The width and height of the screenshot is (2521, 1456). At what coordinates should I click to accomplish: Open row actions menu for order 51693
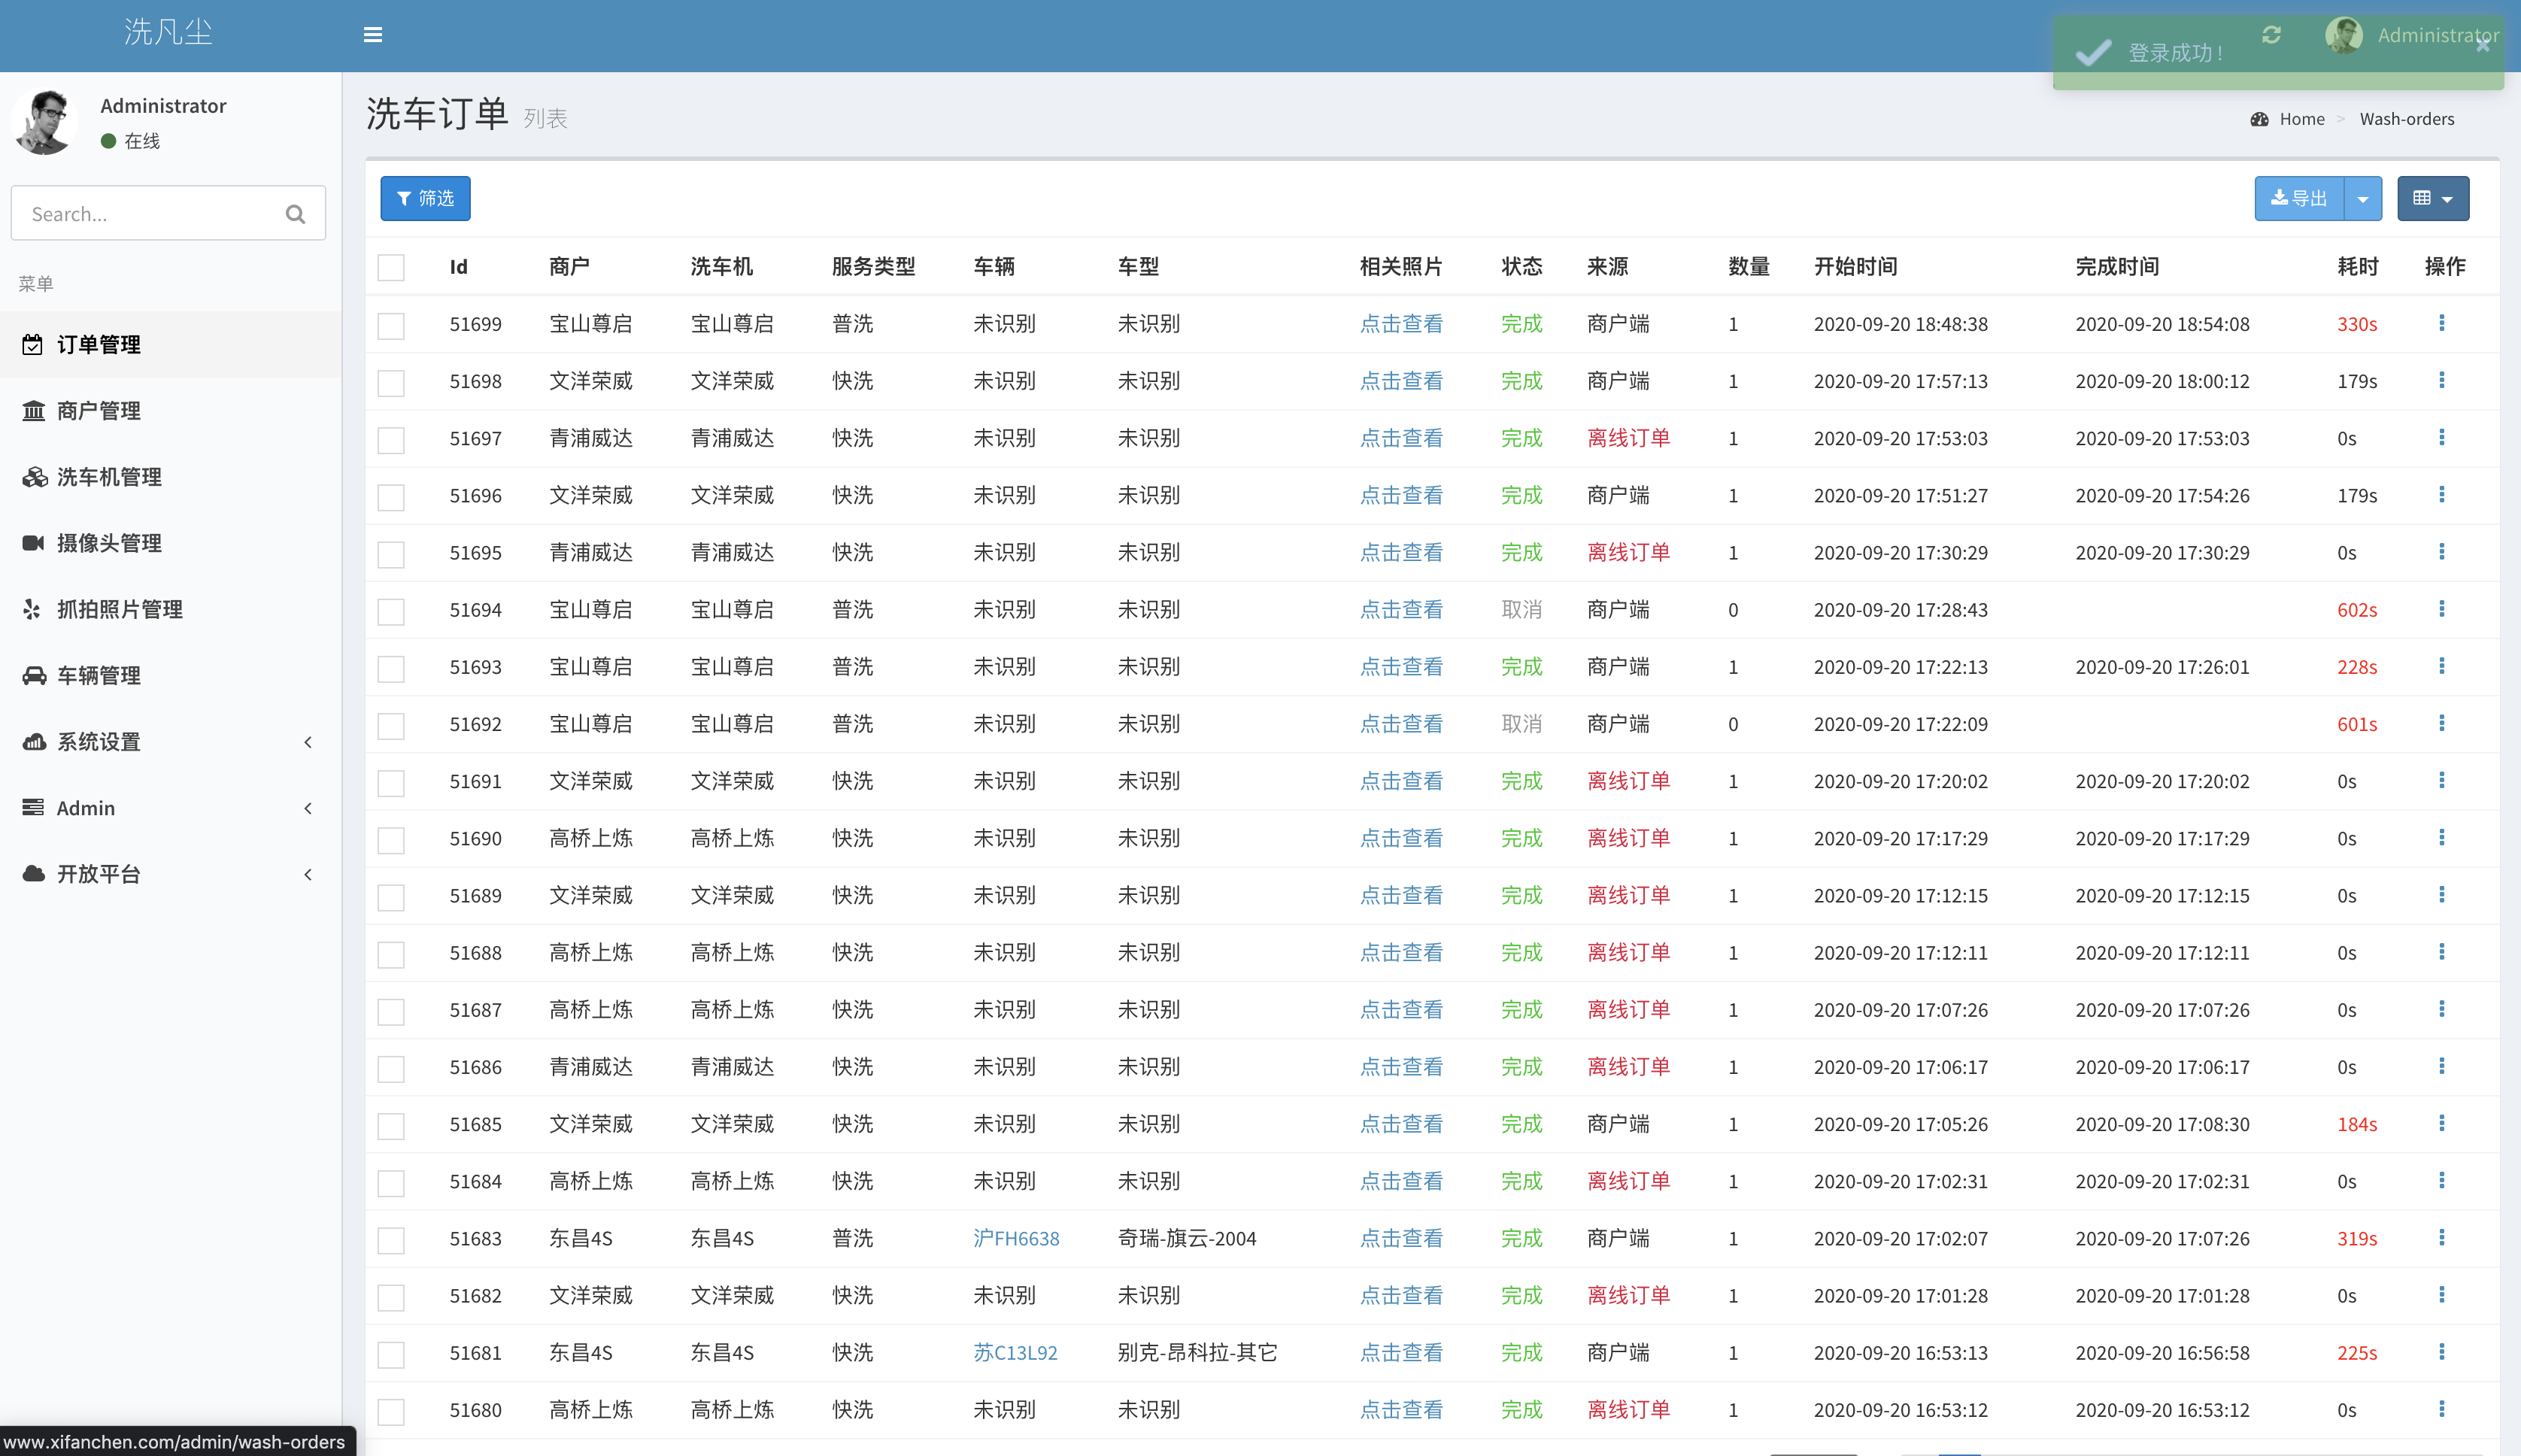(x=2442, y=665)
